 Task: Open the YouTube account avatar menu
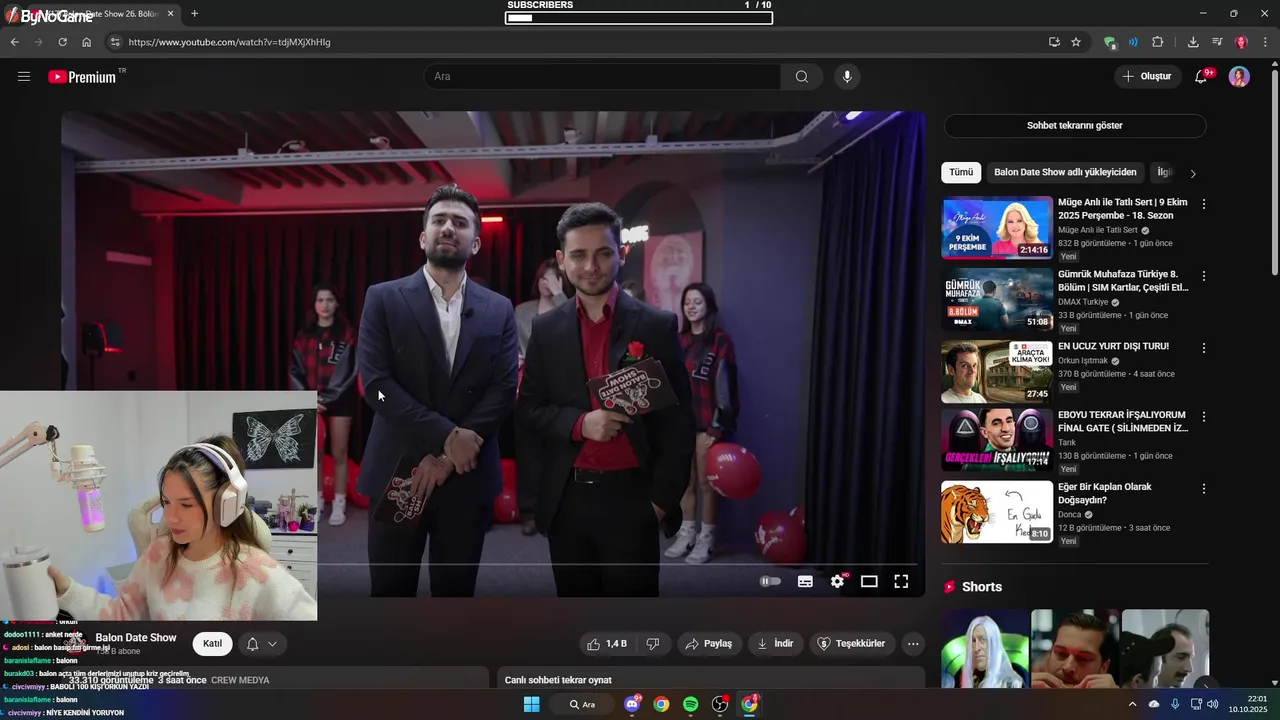(1239, 77)
